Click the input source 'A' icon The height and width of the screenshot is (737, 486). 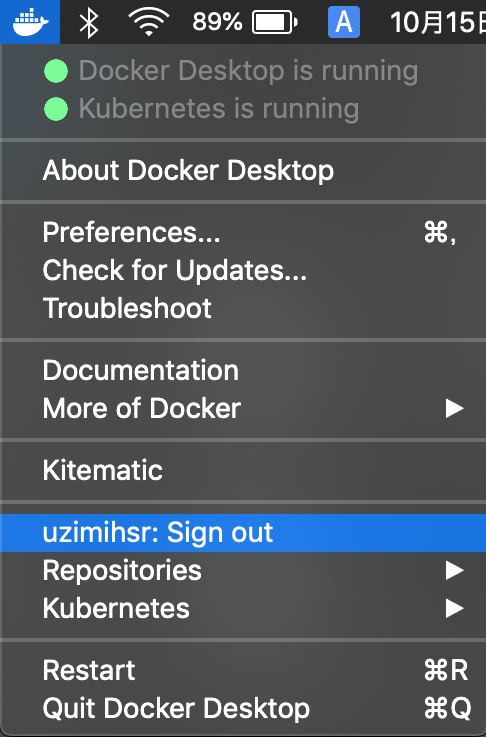[344, 22]
